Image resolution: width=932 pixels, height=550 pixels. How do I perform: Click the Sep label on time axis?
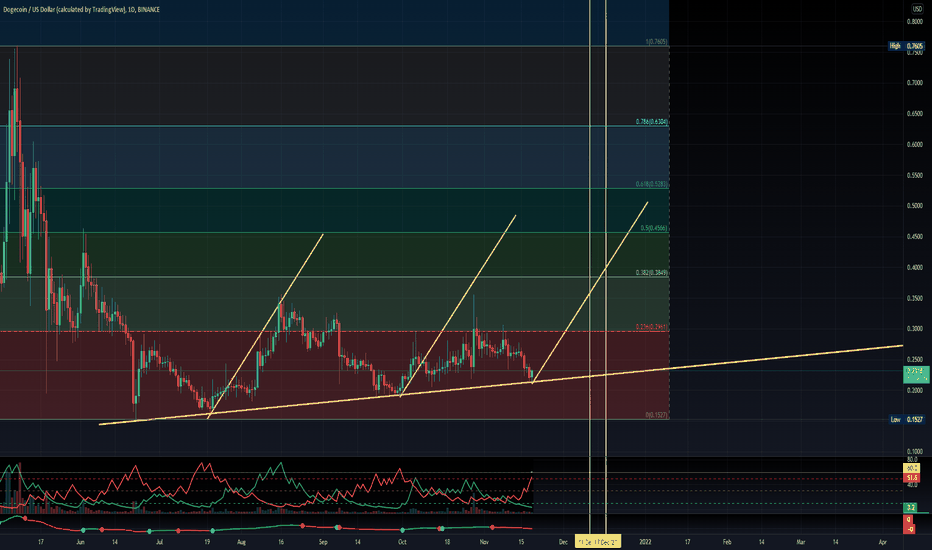pos(323,542)
